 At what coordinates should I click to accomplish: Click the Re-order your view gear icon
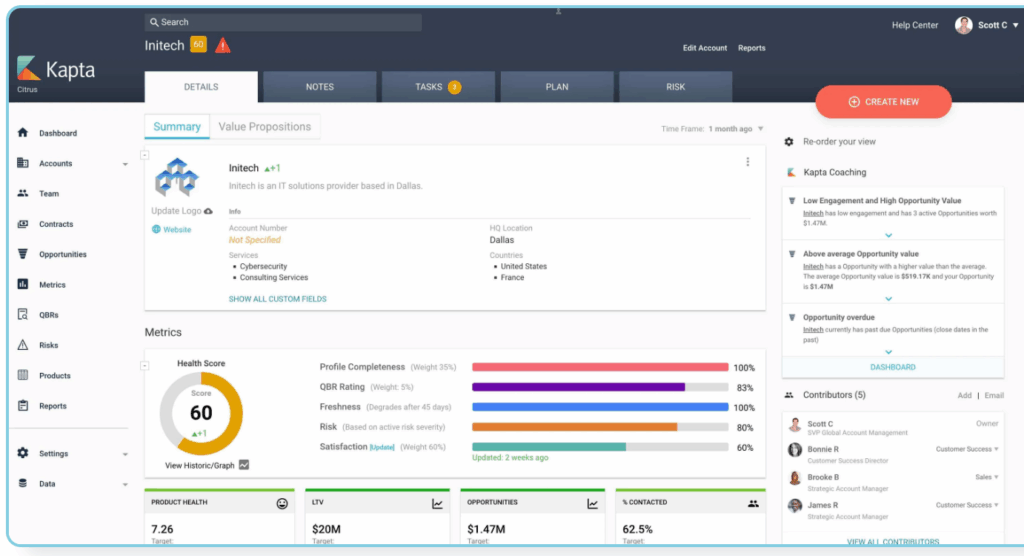[789, 142]
